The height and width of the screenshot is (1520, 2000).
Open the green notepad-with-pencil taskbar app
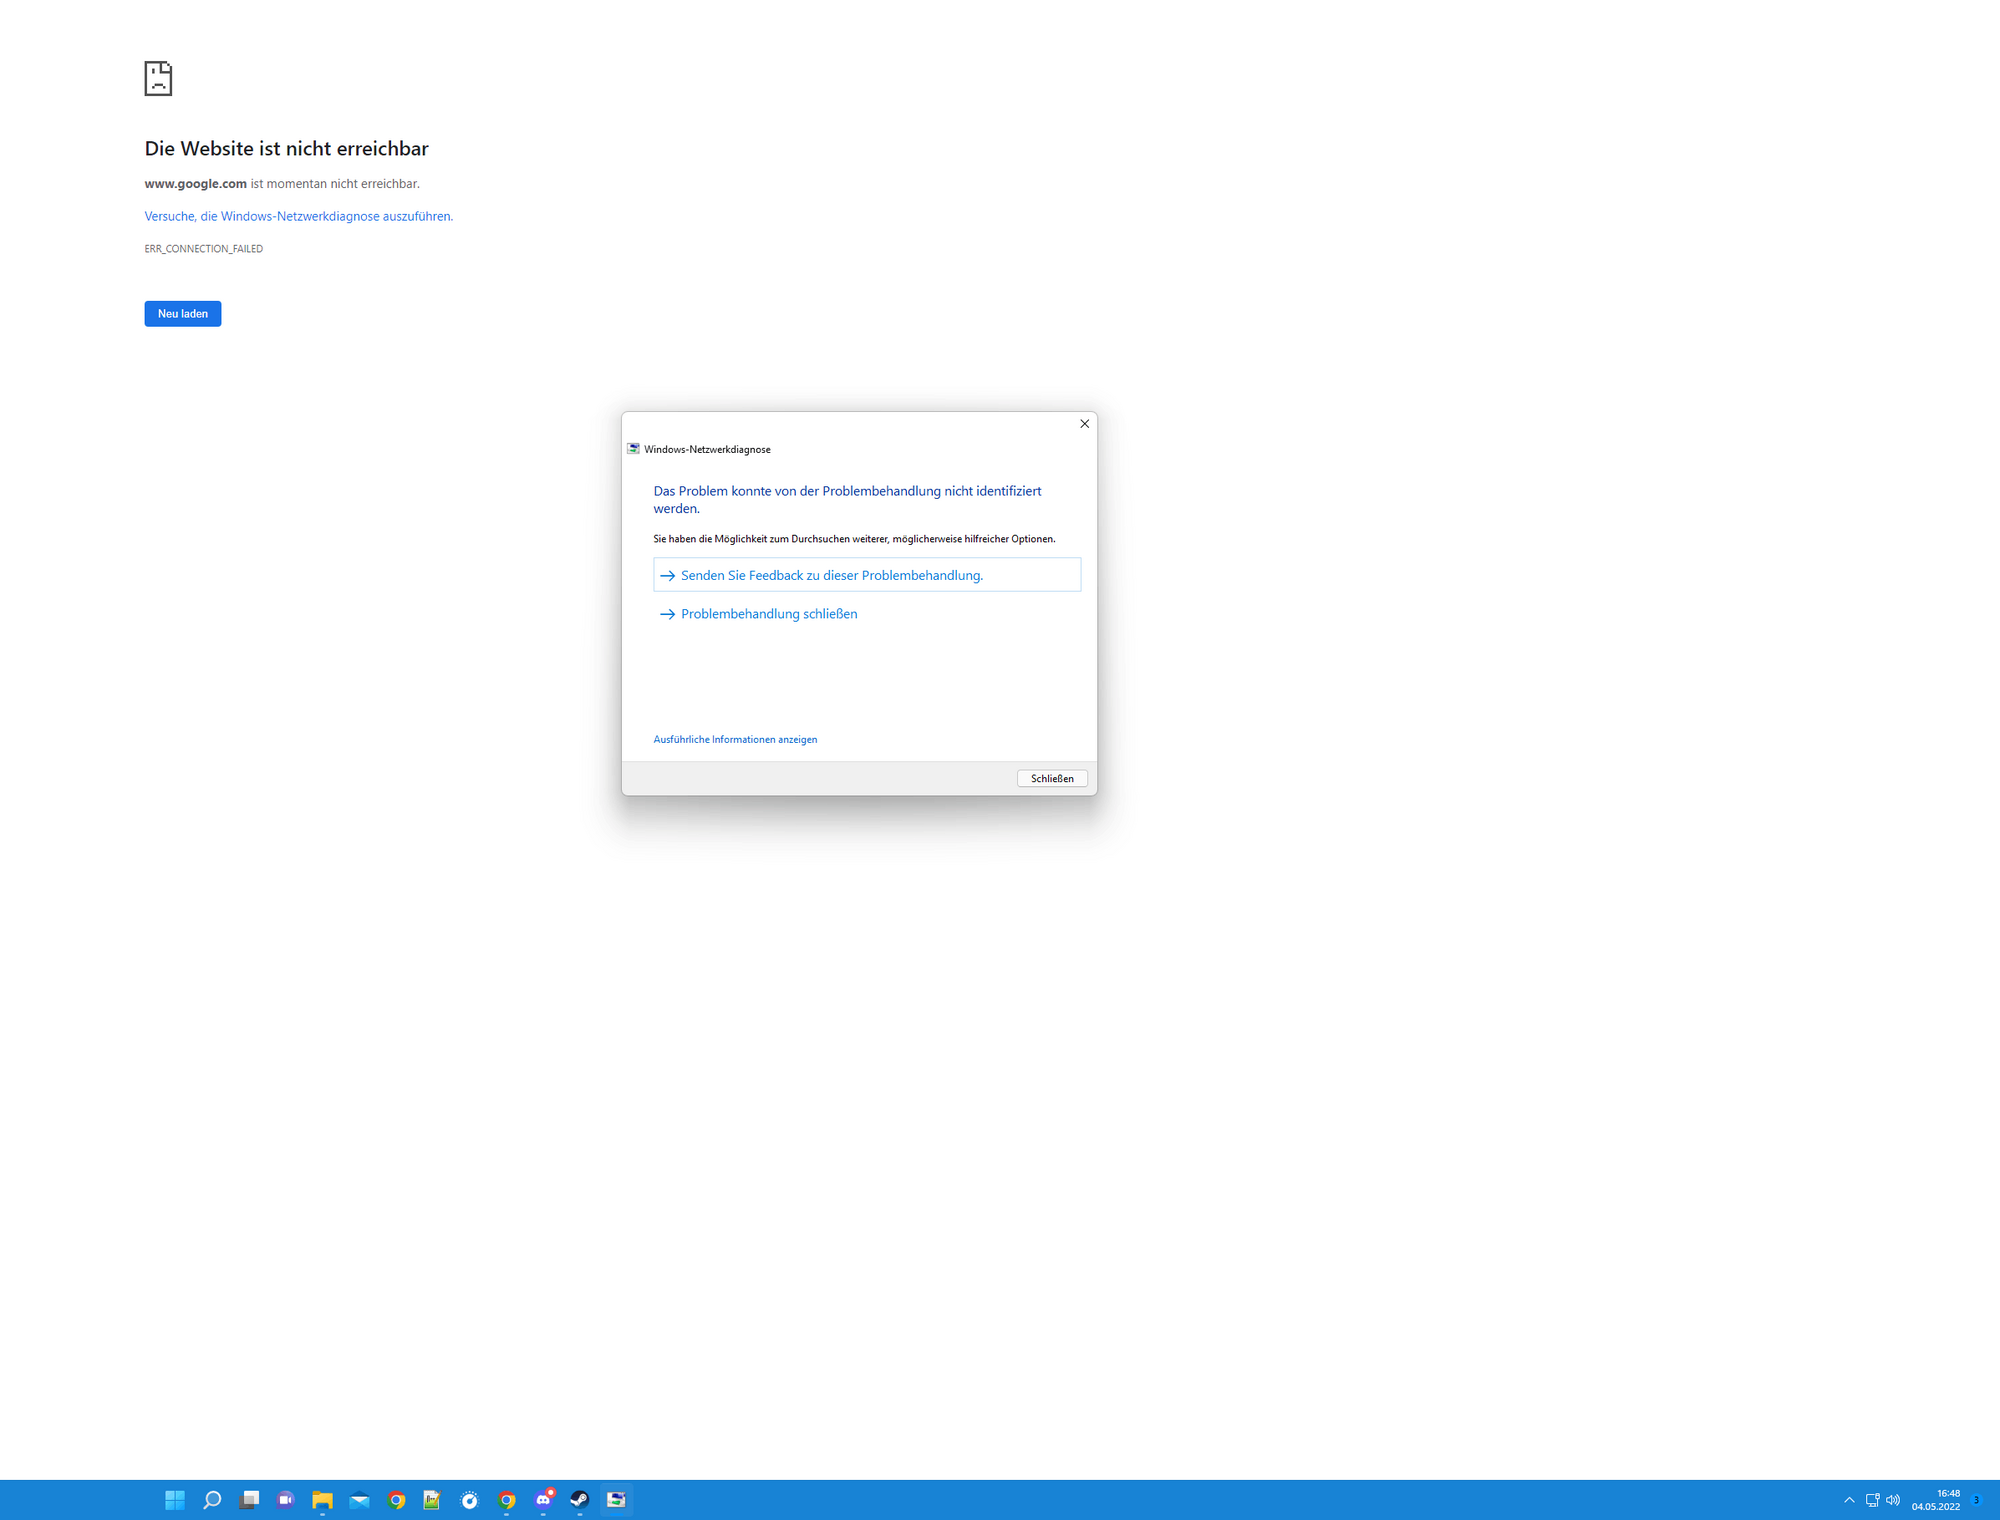pyautogui.click(x=432, y=1499)
